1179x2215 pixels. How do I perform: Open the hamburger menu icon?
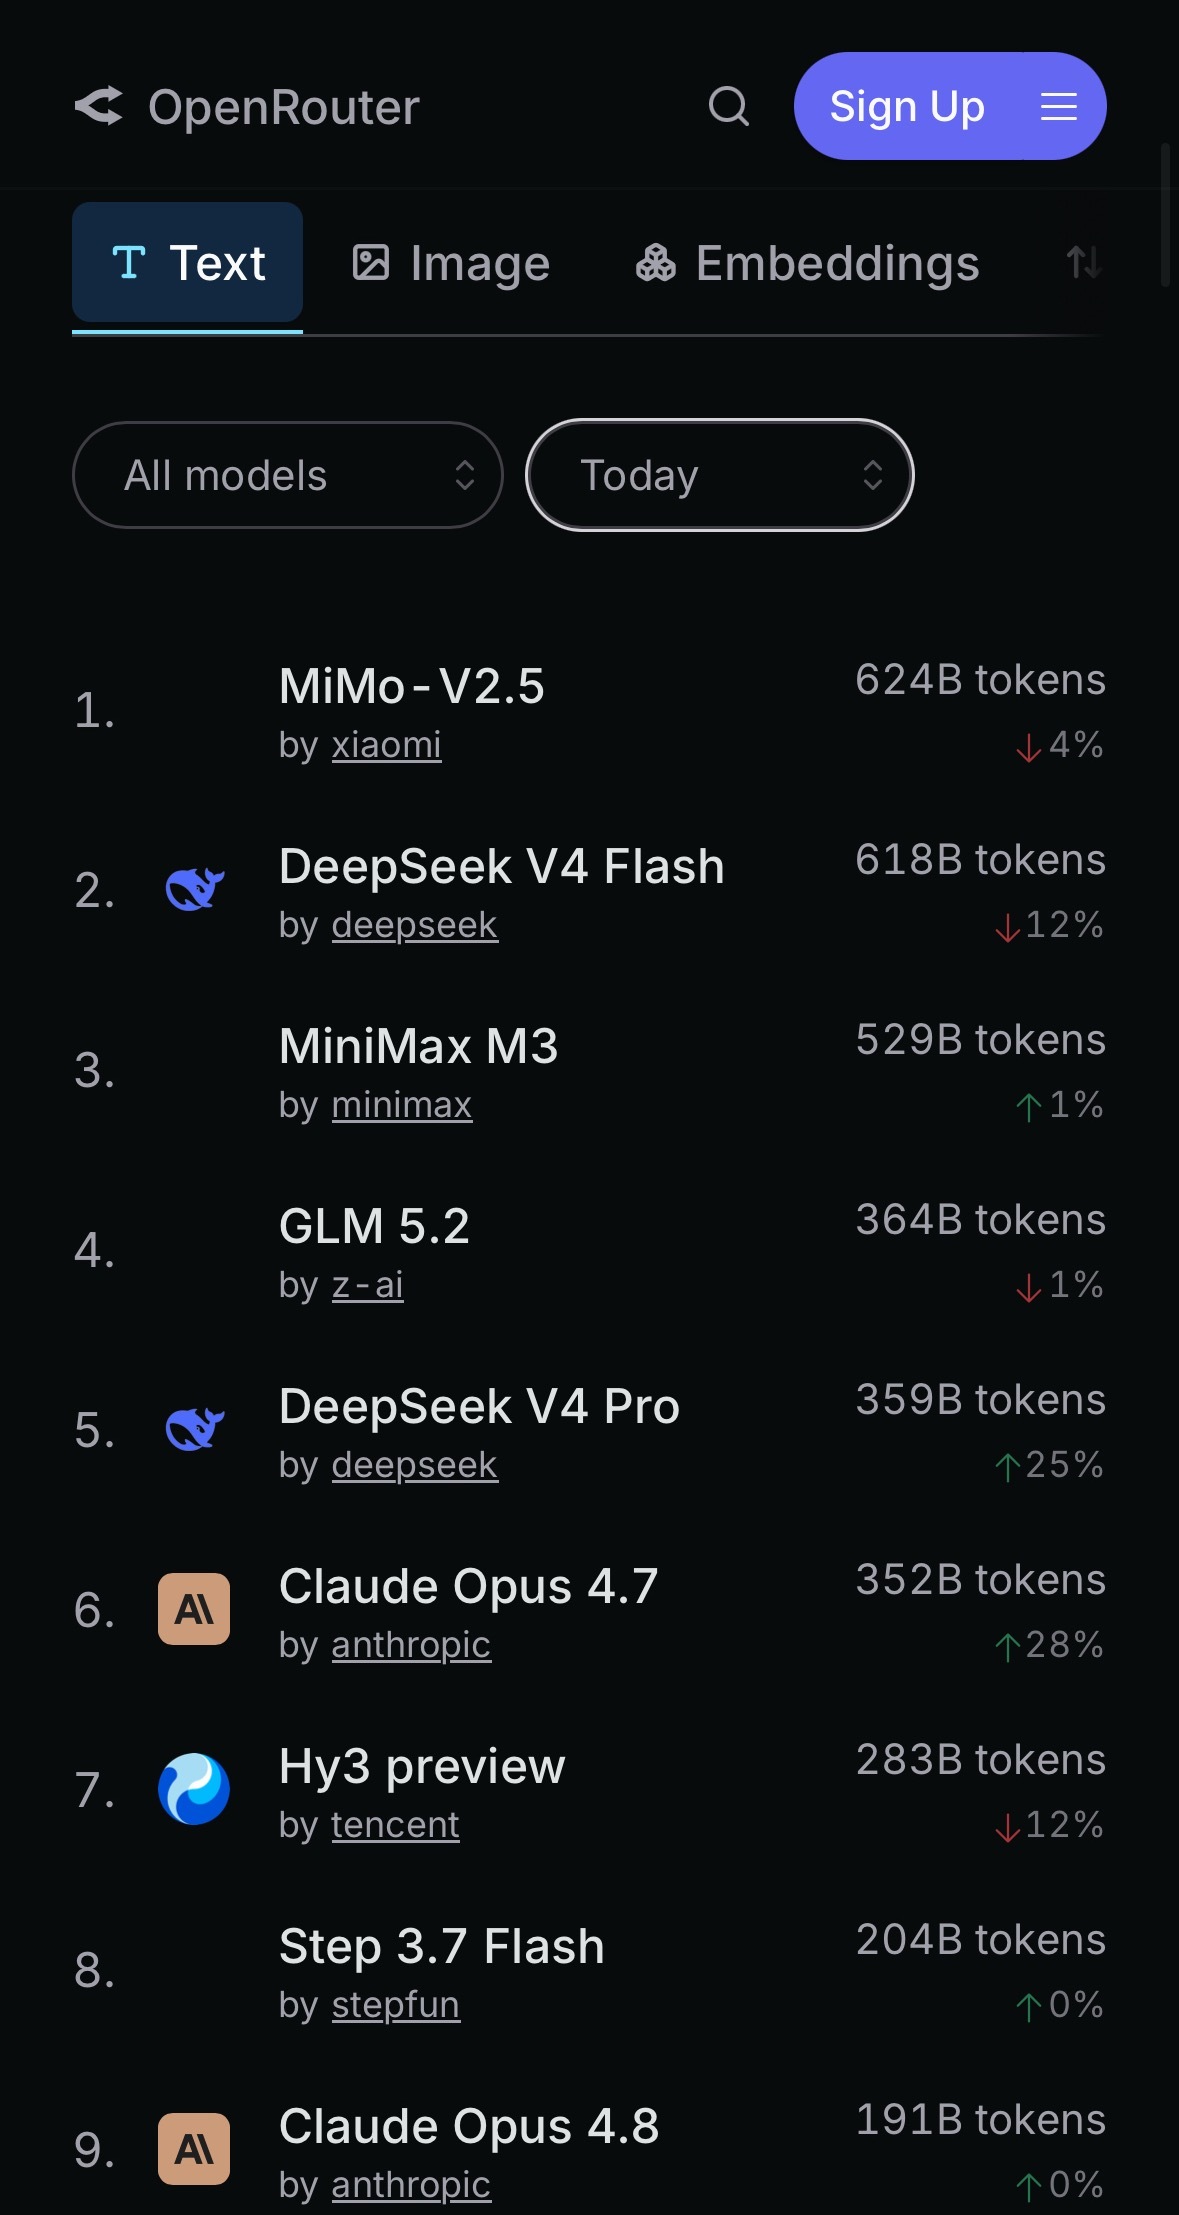pyautogui.click(x=1058, y=106)
